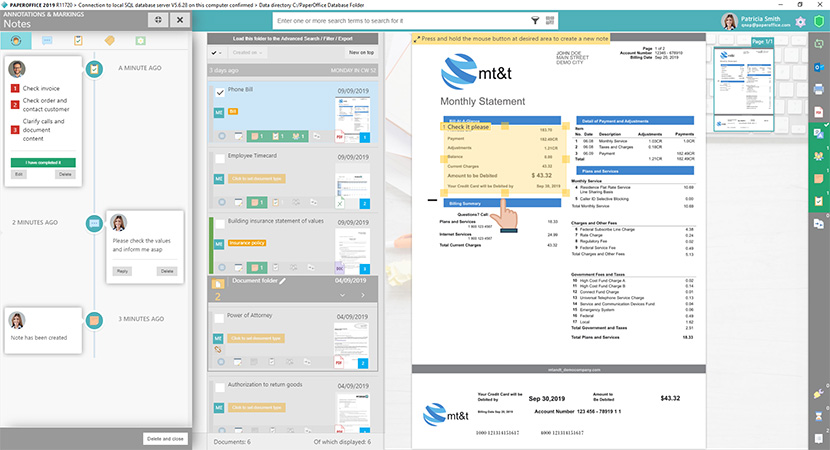Check the Employee Timecard checkbox

click(220, 158)
